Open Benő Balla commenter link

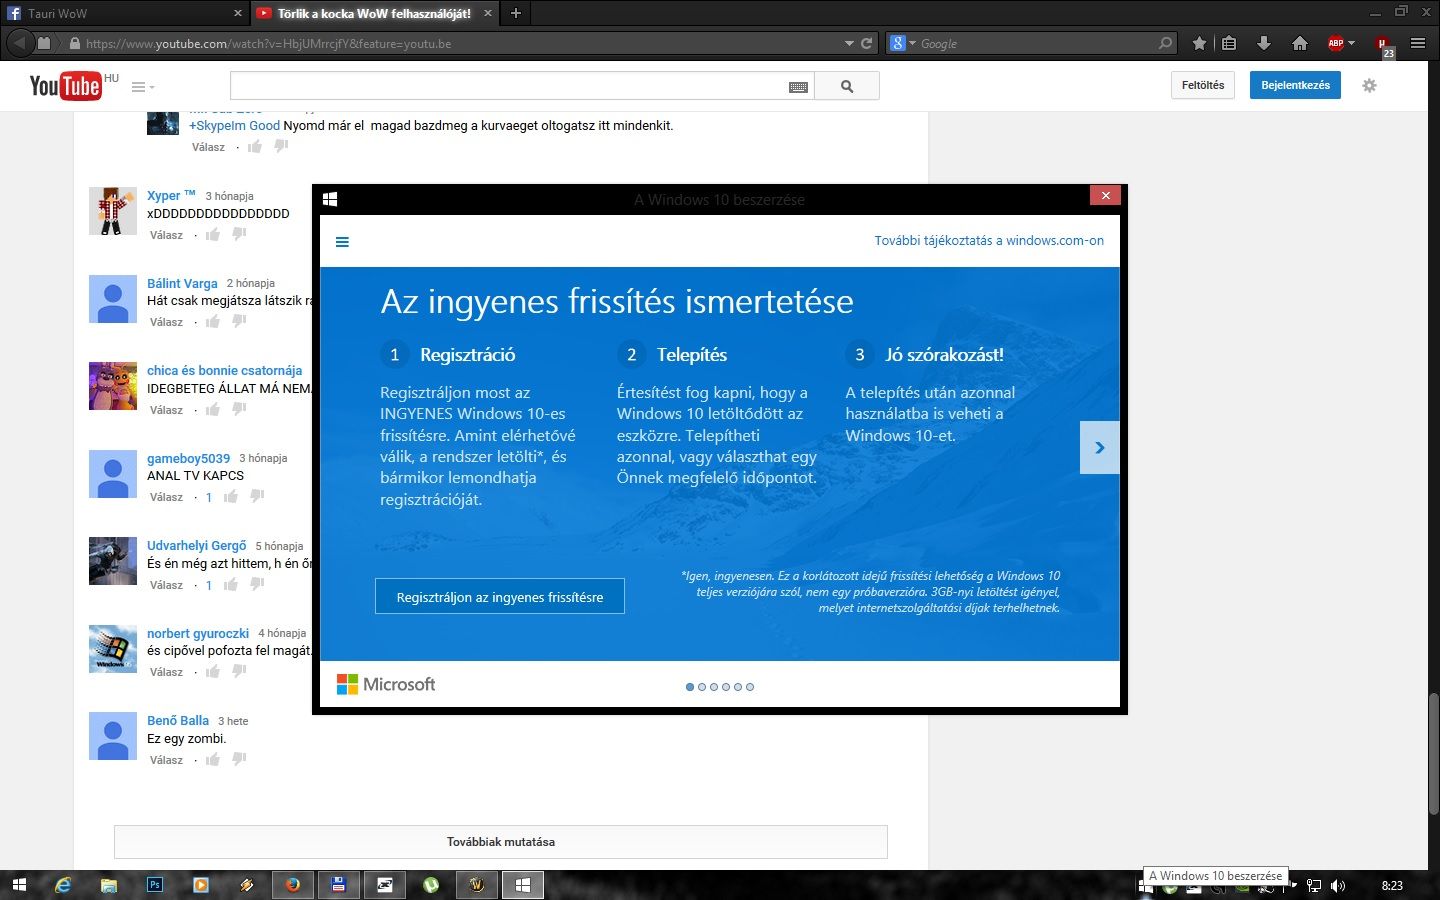pos(178,720)
